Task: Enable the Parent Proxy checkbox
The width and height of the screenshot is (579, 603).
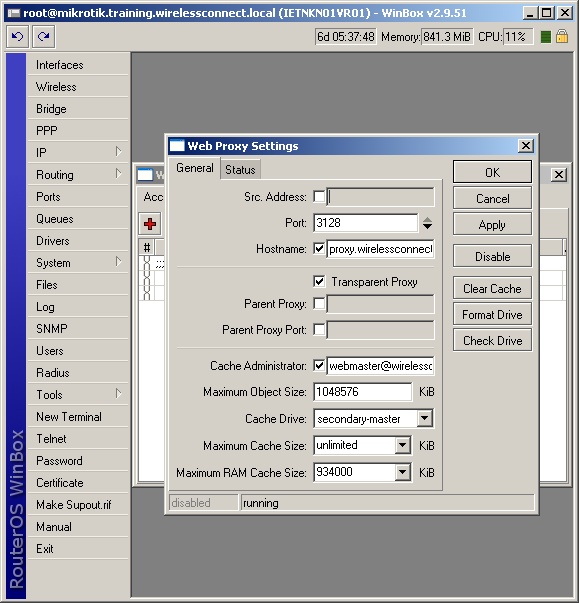Action: pyautogui.click(x=319, y=304)
